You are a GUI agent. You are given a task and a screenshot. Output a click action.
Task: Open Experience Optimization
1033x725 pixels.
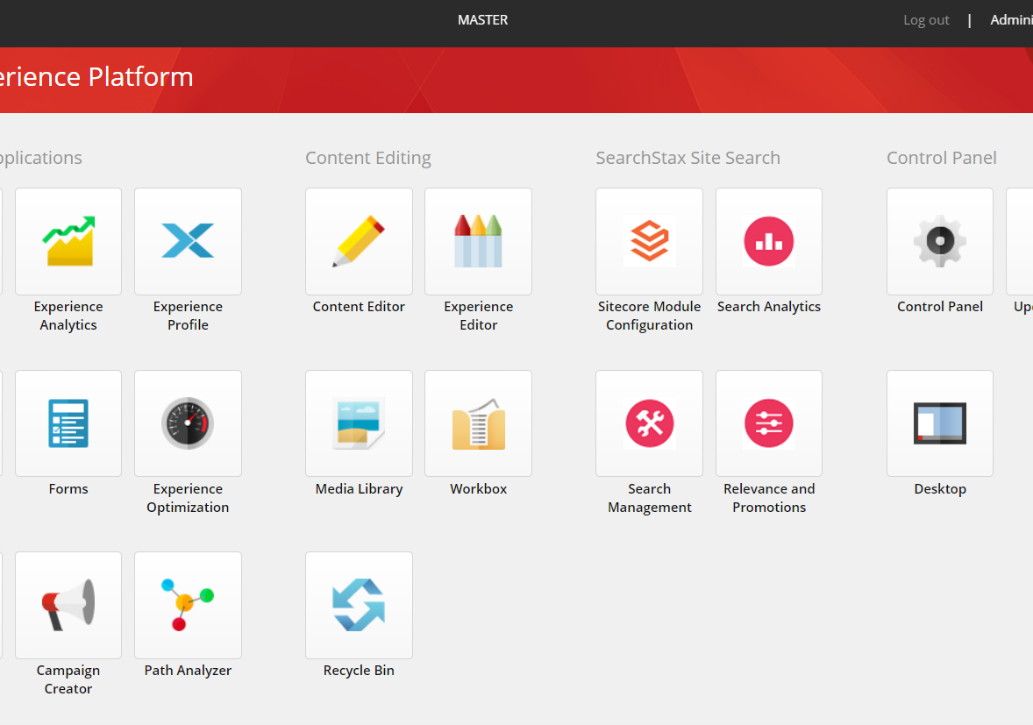click(187, 423)
